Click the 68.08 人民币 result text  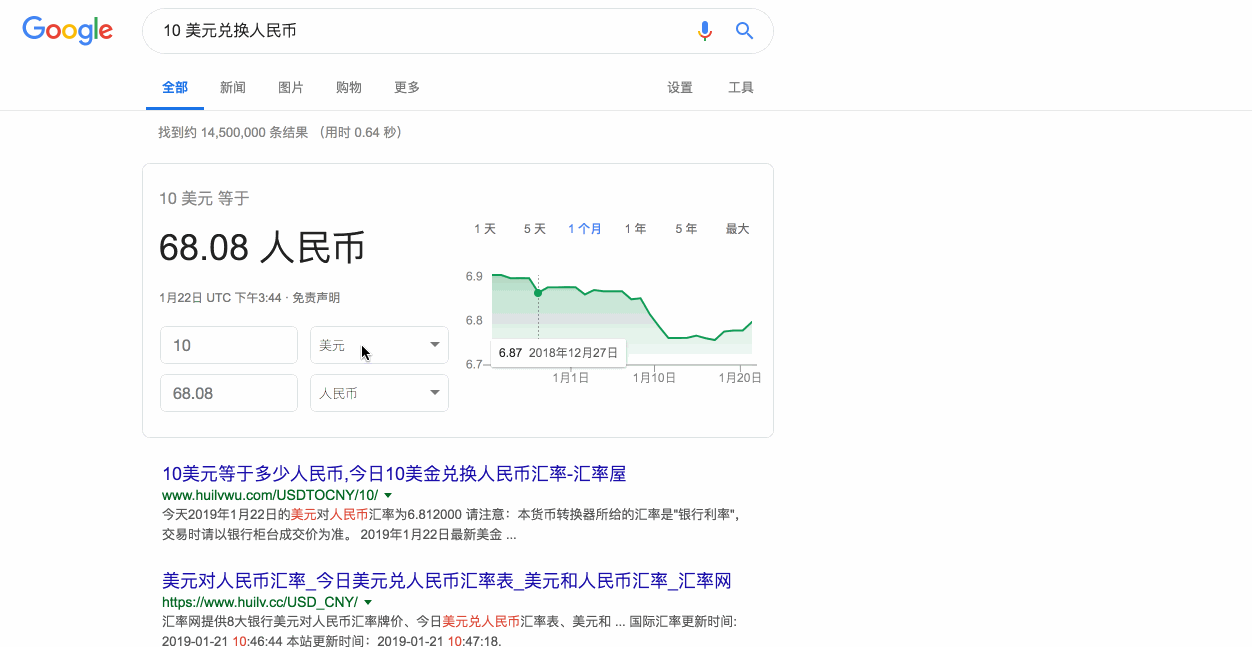click(x=262, y=247)
